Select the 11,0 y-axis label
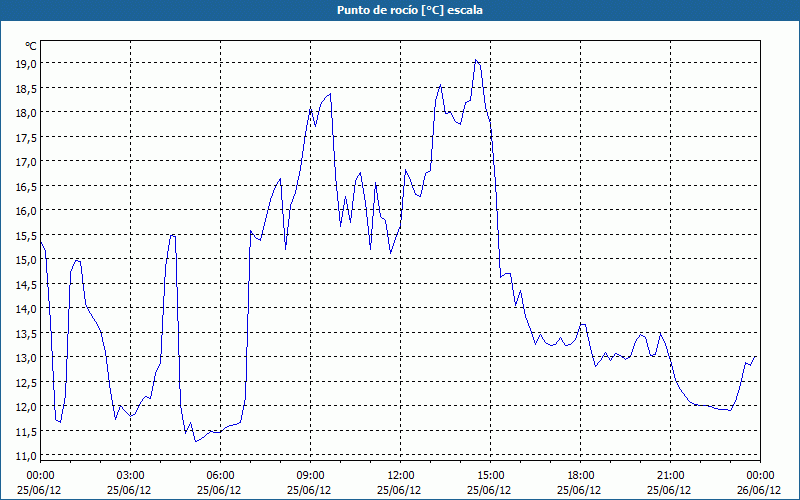The height and width of the screenshot is (500, 800). [x=26, y=455]
